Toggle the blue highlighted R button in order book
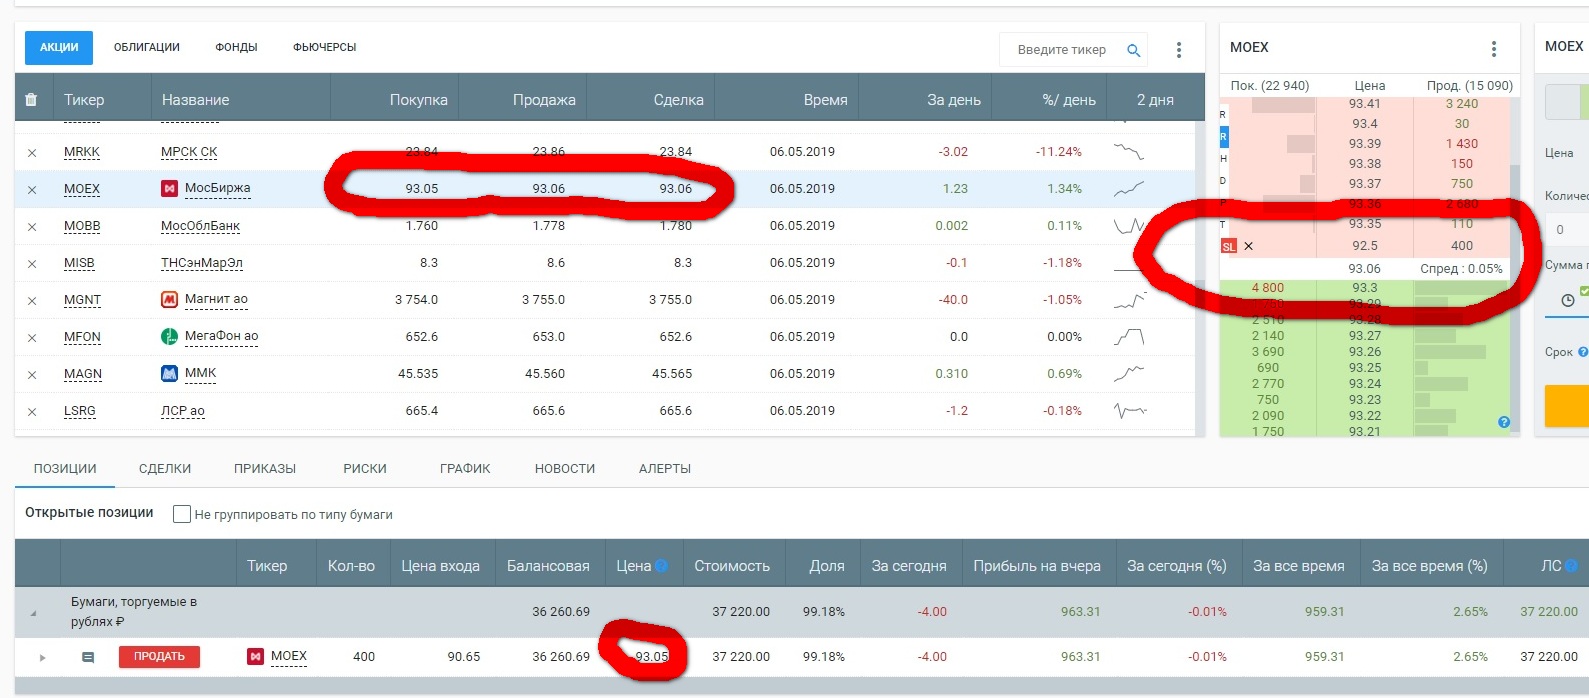The height and width of the screenshot is (698, 1589). (1223, 136)
